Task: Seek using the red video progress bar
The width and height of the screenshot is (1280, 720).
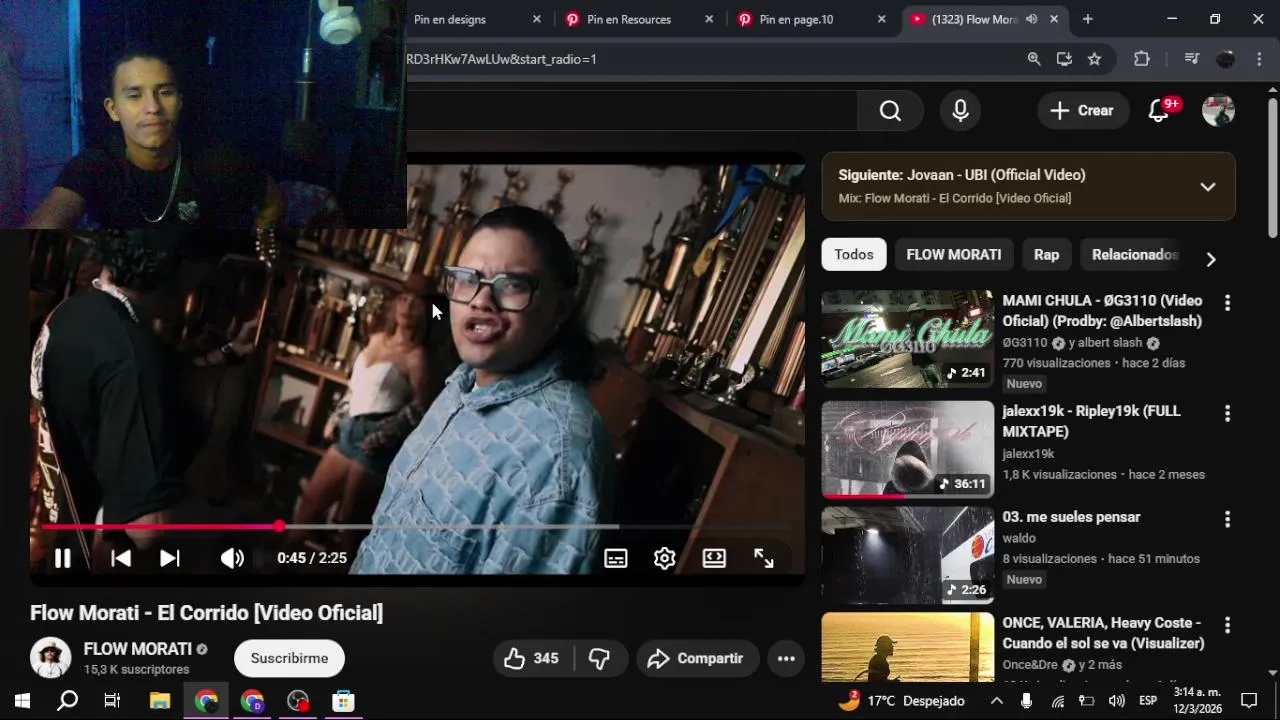Action: pyautogui.click(x=416, y=526)
